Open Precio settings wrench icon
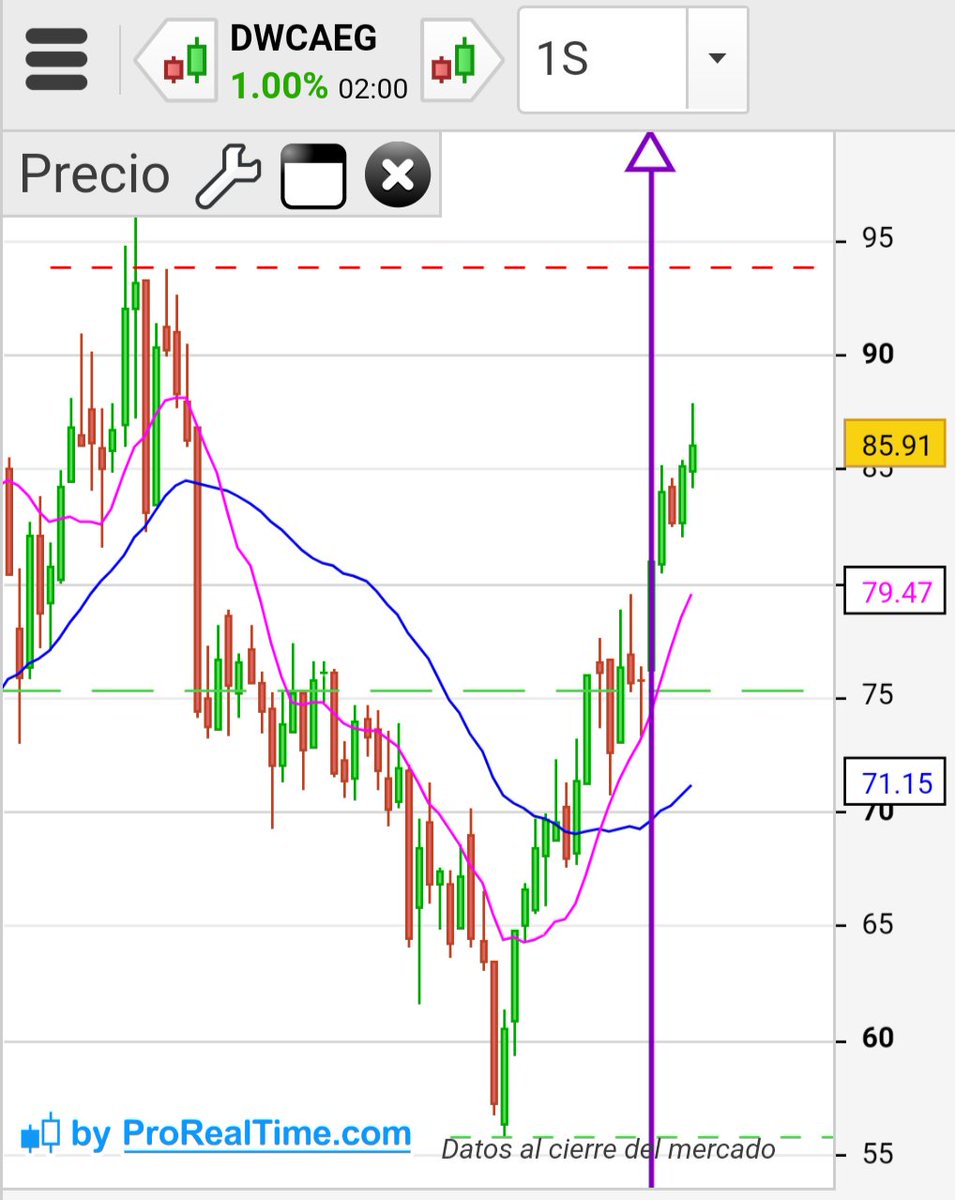Image resolution: width=955 pixels, height=1200 pixels. point(228,175)
